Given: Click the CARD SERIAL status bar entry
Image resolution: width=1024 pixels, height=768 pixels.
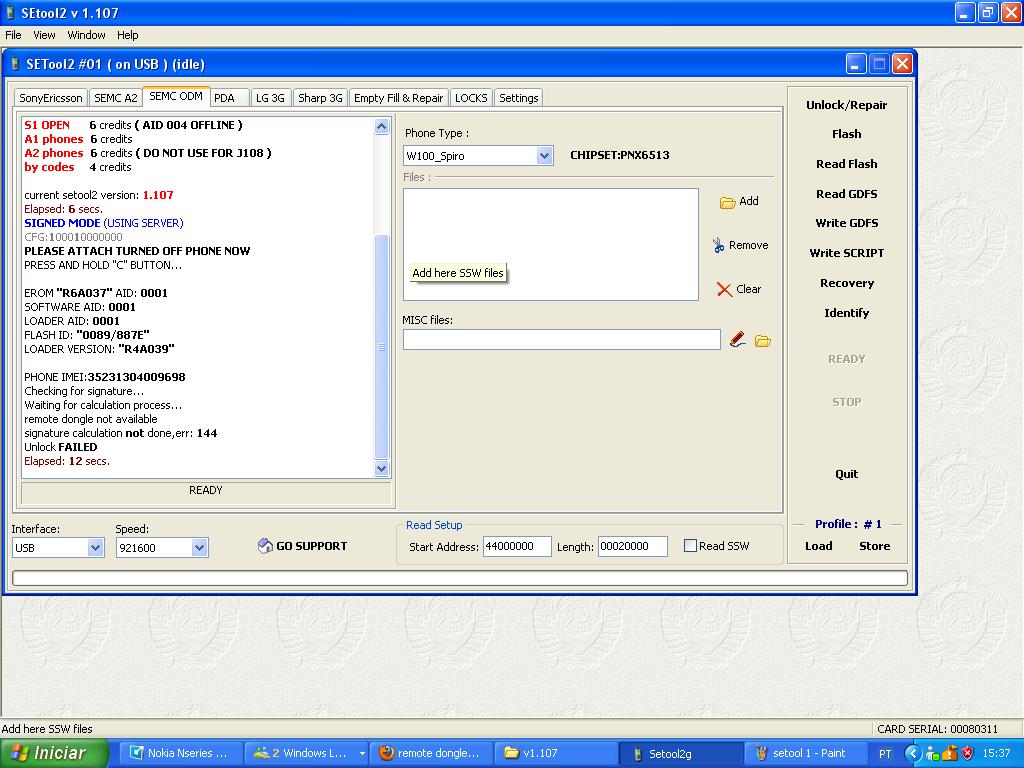Looking at the screenshot, I should point(937,729).
